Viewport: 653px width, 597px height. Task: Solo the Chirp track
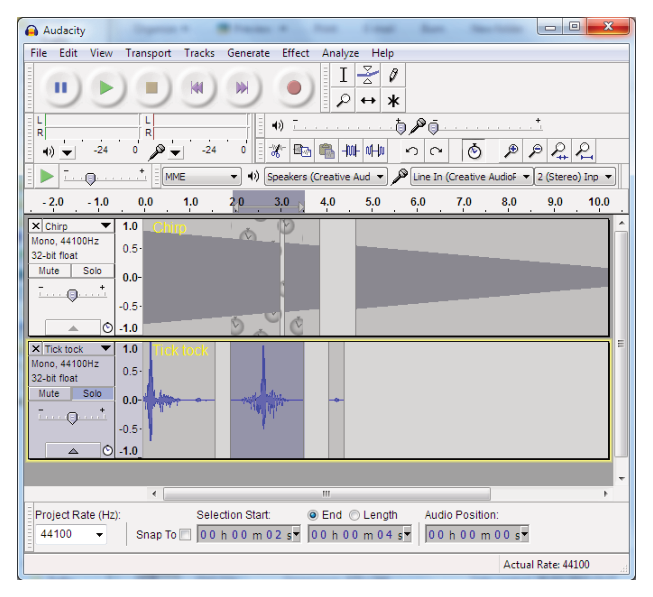pyautogui.click(x=92, y=271)
